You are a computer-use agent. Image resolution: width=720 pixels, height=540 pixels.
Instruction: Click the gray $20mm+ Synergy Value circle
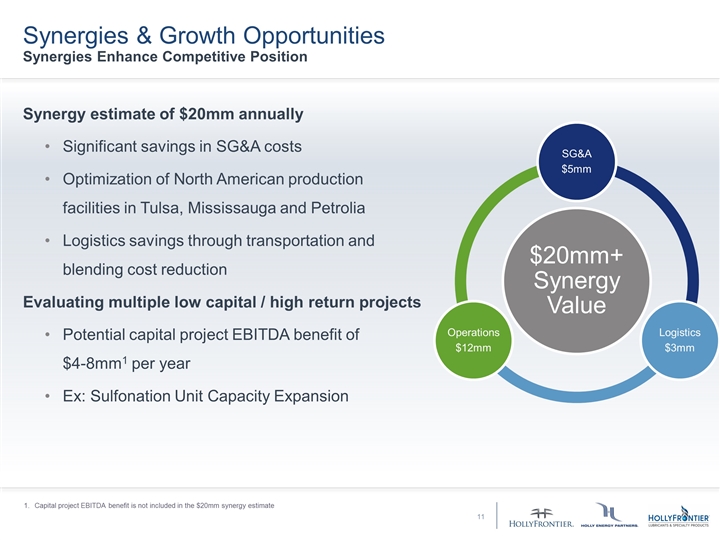click(577, 280)
